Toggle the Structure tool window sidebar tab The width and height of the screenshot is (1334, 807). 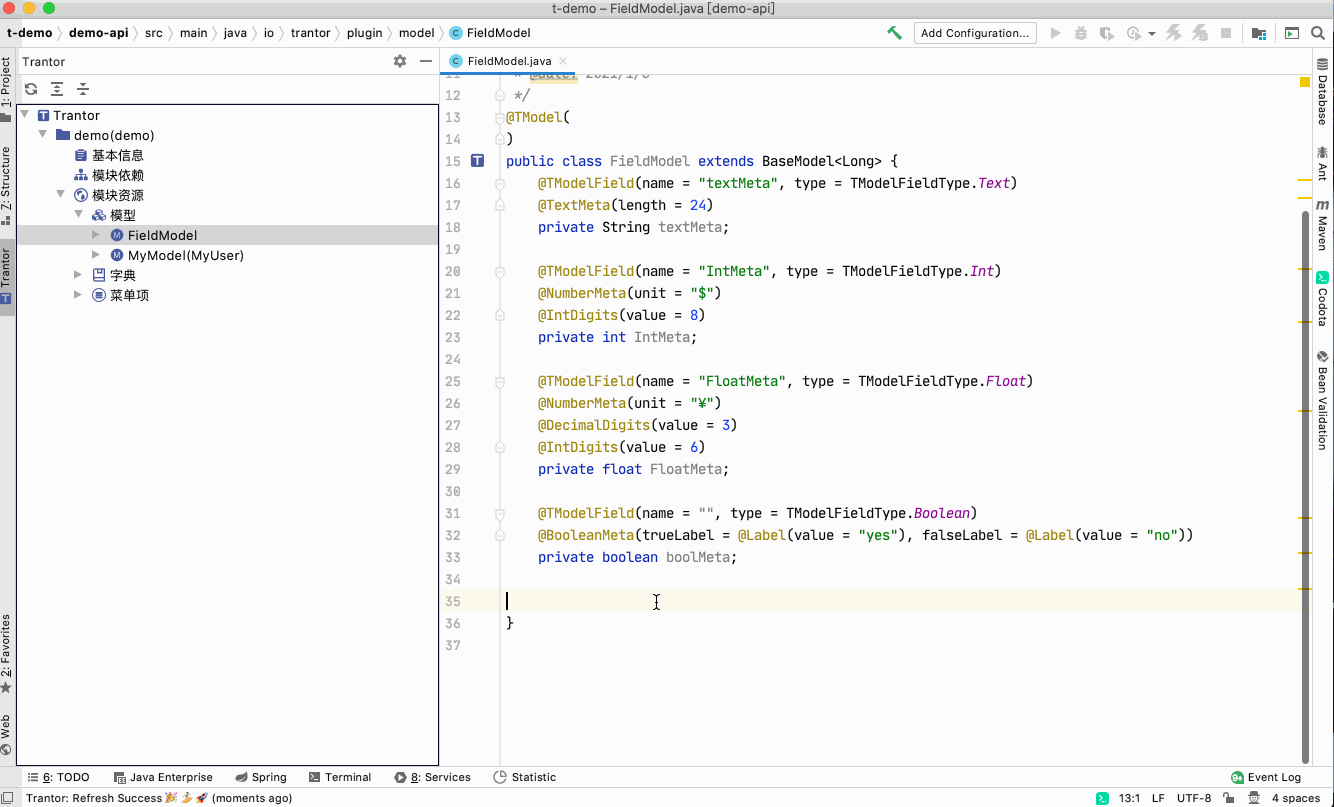(x=6, y=185)
